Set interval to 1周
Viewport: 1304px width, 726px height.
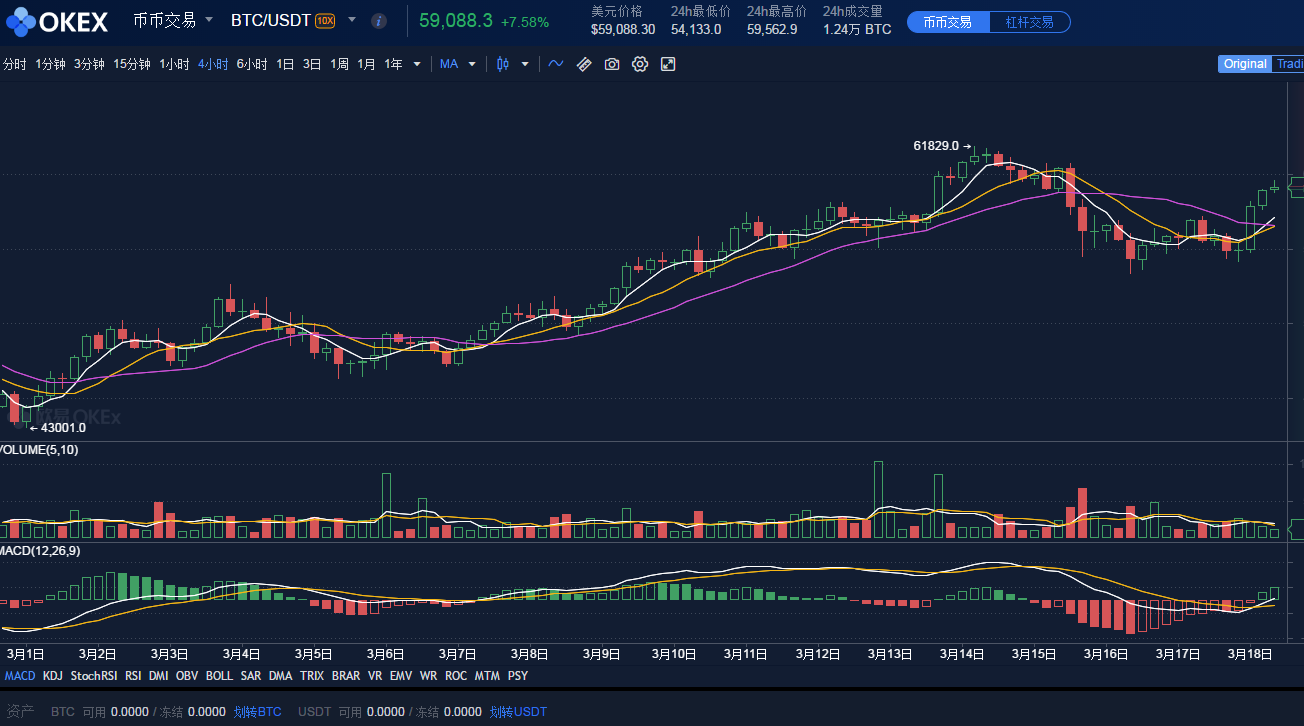339,64
